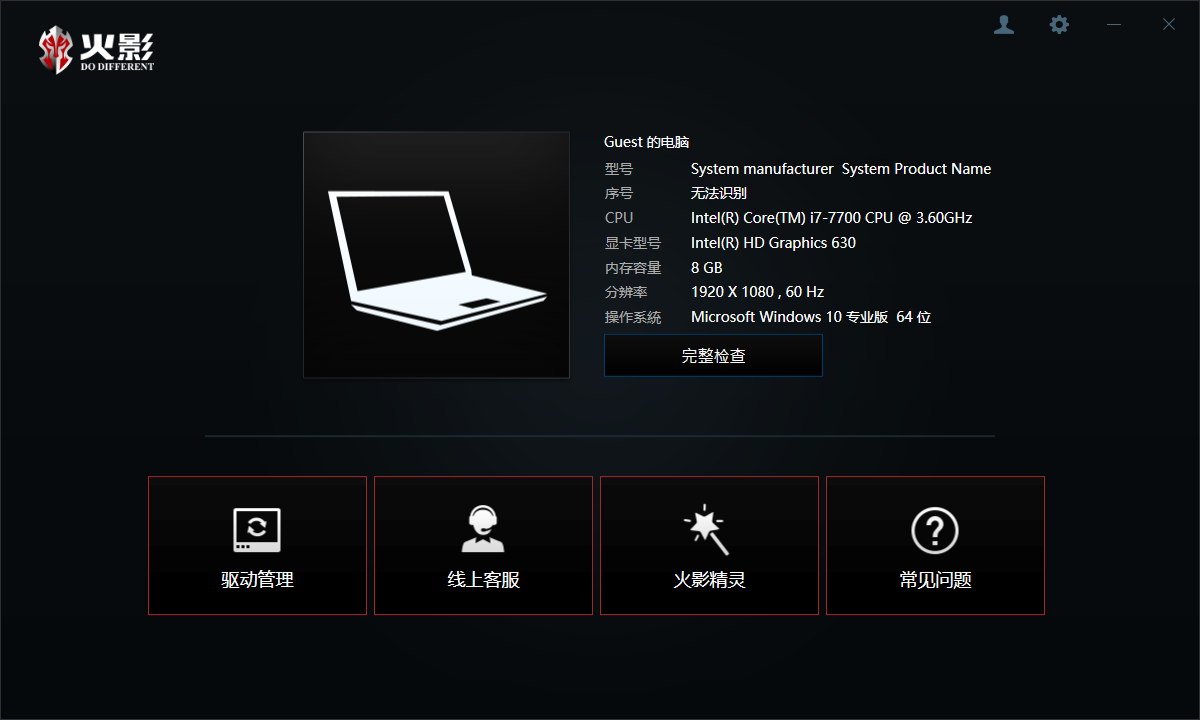Click the question mark circle icon

click(x=935, y=530)
